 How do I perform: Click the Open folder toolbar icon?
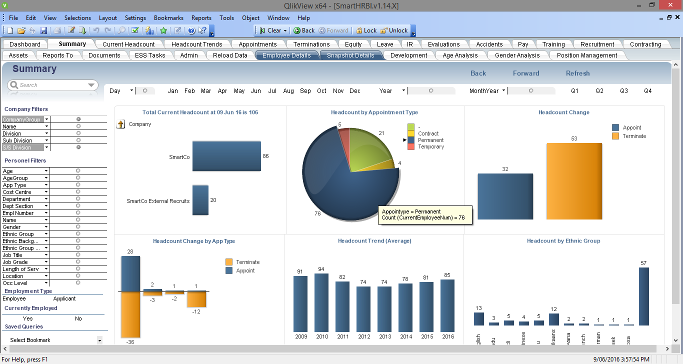tap(21, 30)
